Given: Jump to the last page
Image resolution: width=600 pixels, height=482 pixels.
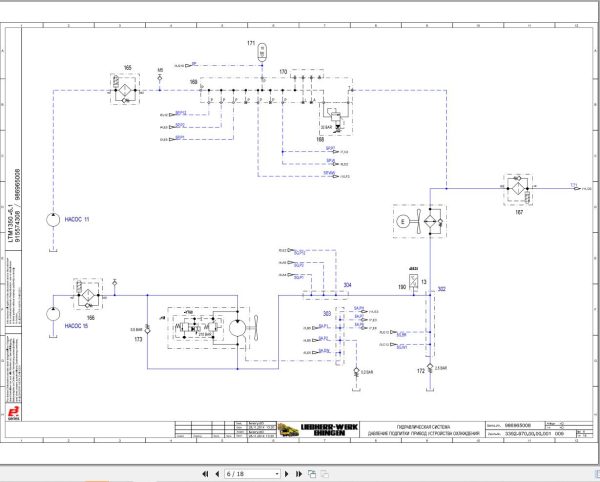Looking at the screenshot, I should coord(299,474).
